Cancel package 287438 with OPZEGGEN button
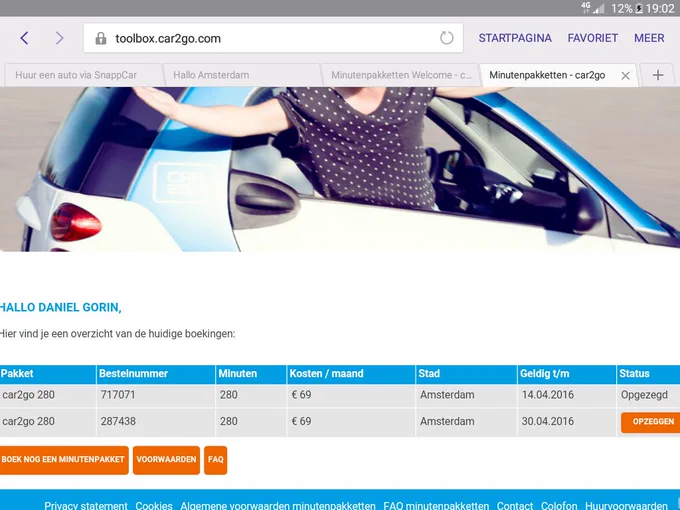Viewport: 680px width, 510px height. coord(651,422)
